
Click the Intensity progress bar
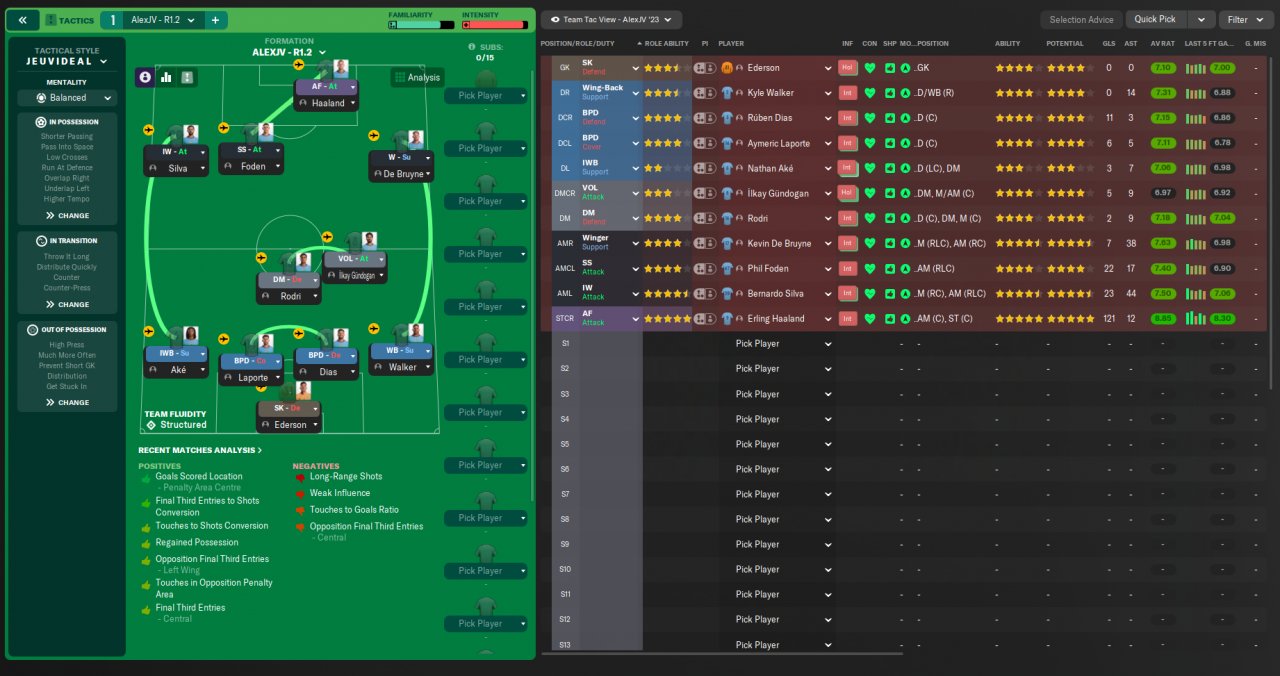click(494, 24)
